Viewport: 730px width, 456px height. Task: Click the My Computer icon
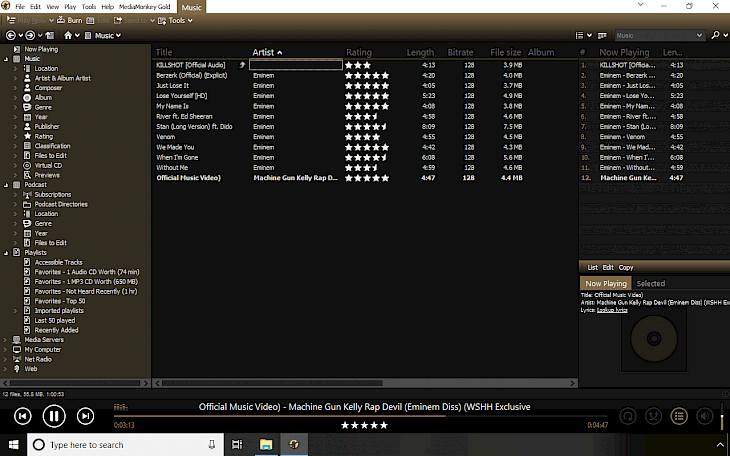coord(17,349)
